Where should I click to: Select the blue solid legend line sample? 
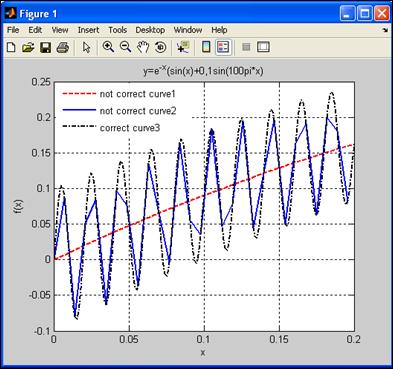79,111
